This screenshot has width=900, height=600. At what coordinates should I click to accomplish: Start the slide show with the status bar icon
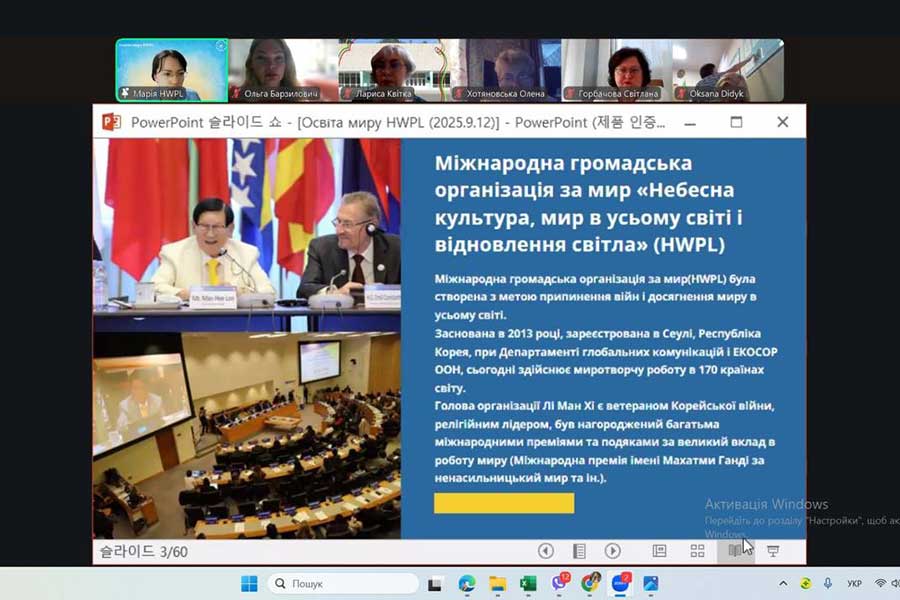[x=773, y=551]
